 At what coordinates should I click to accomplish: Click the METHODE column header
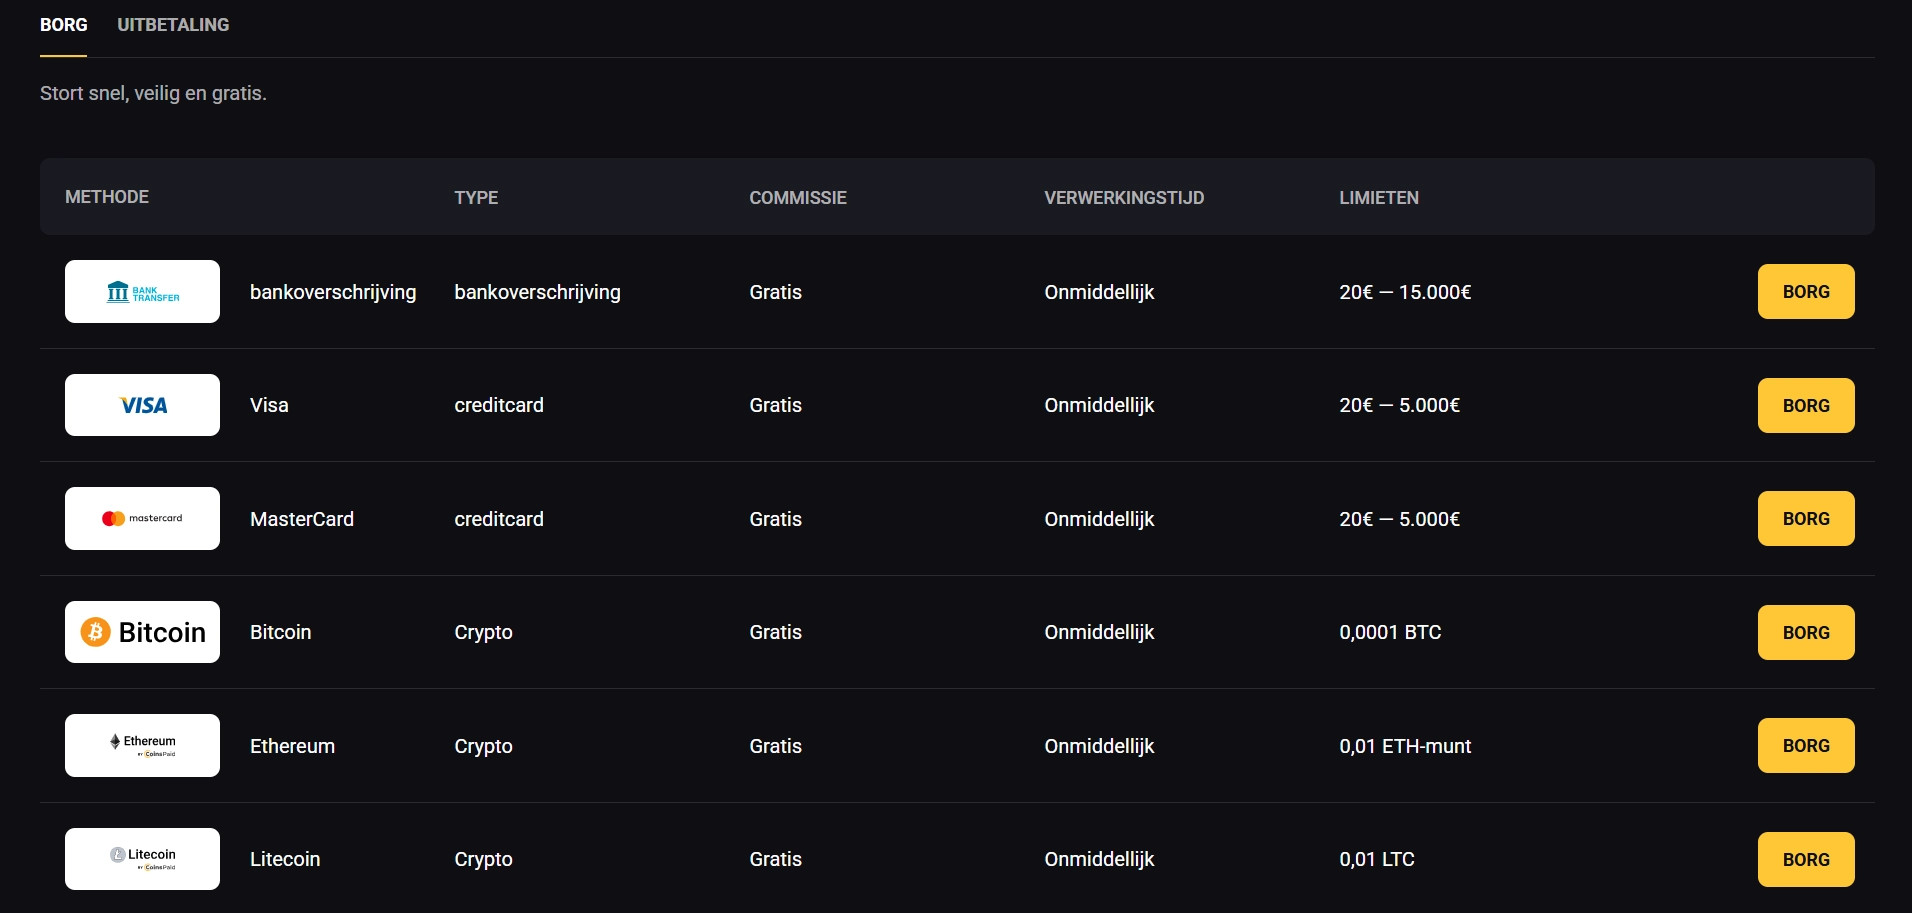coord(107,197)
